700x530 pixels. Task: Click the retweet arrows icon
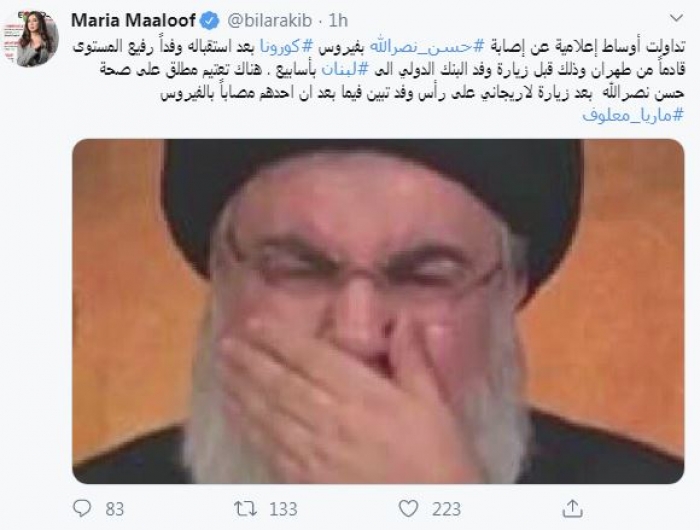[x=246, y=508]
